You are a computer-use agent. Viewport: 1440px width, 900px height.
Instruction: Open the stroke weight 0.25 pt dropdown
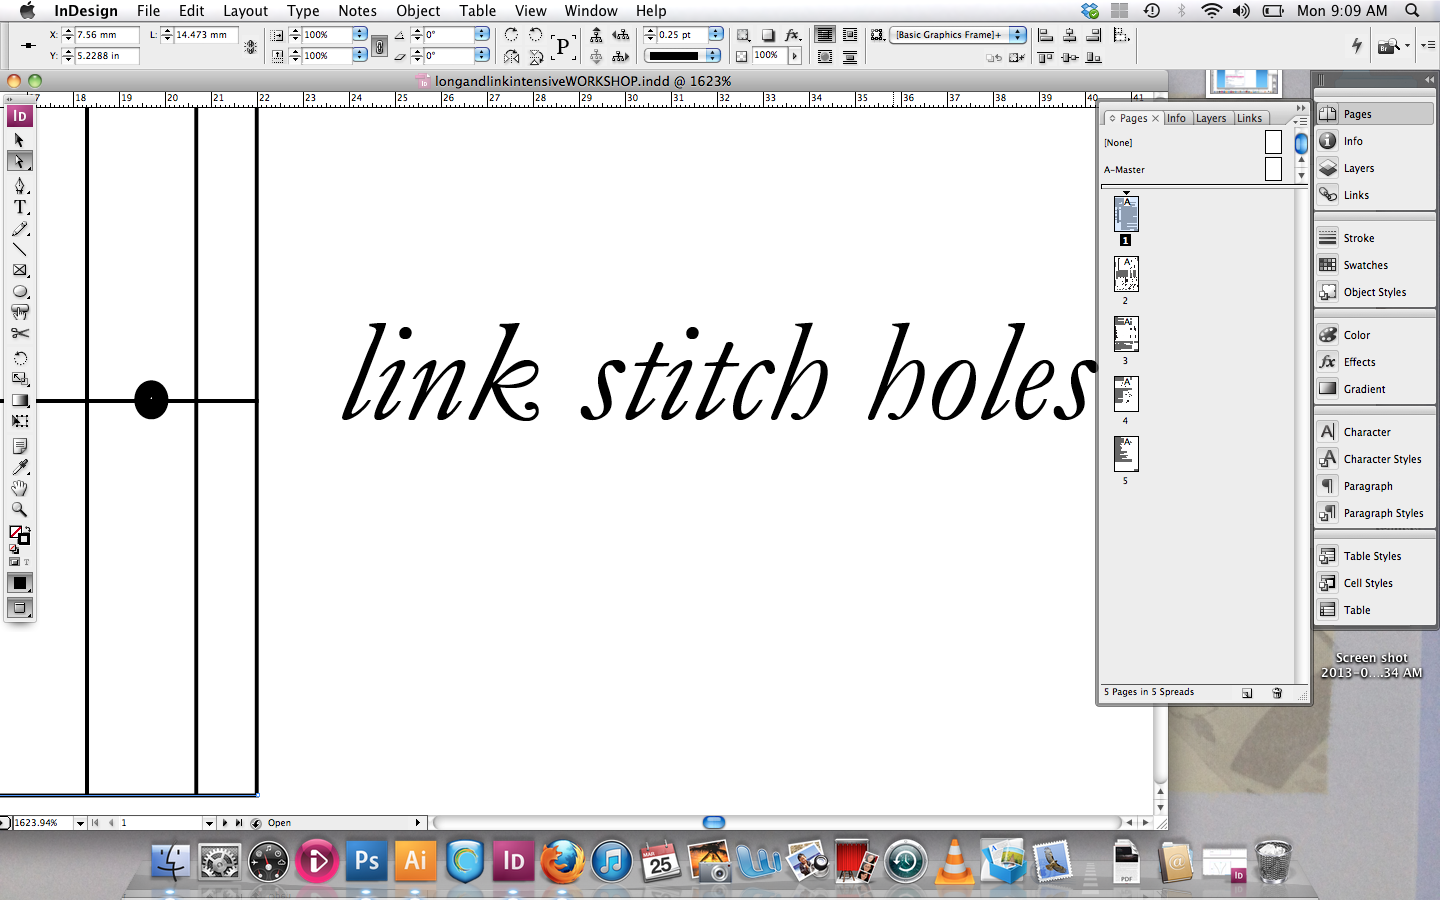(x=715, y=35)
